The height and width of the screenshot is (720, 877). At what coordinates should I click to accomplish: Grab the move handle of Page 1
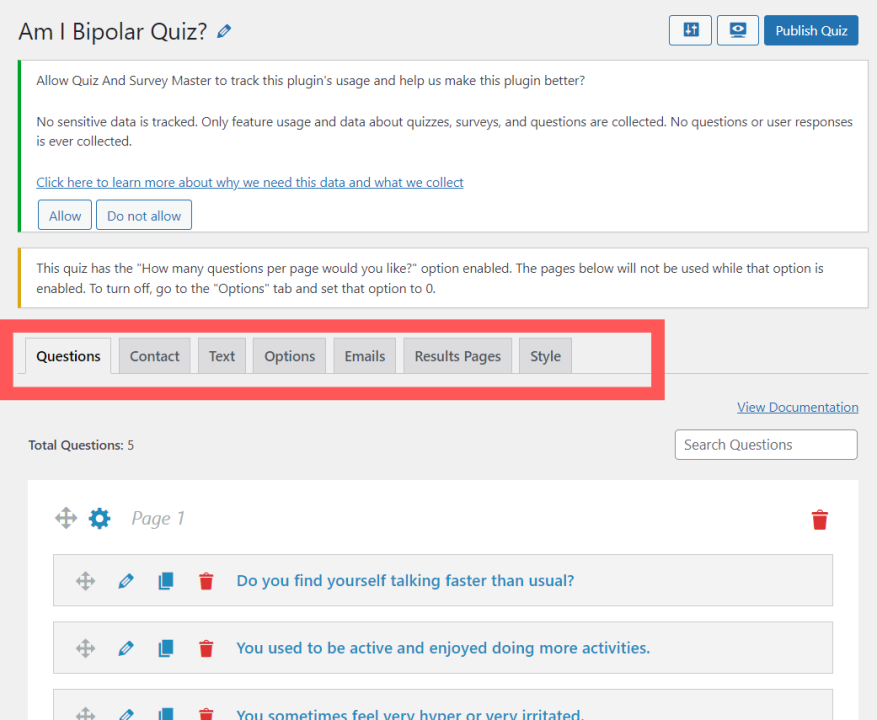click(x=66, y=518)
